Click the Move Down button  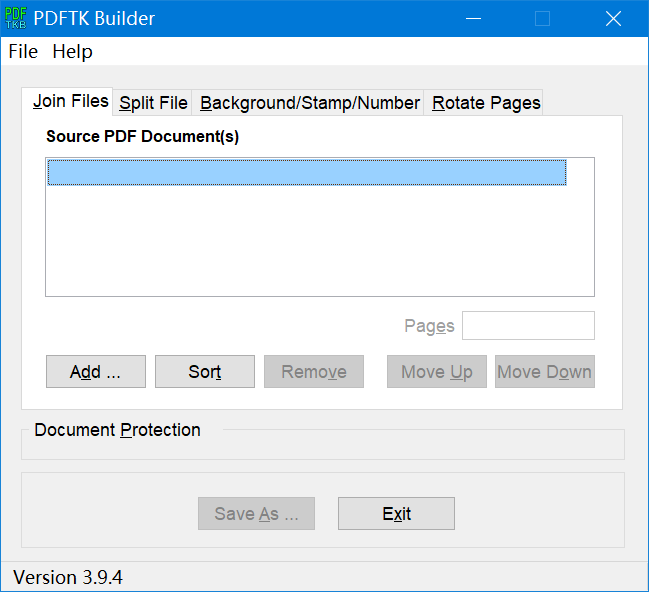[545, 371]
